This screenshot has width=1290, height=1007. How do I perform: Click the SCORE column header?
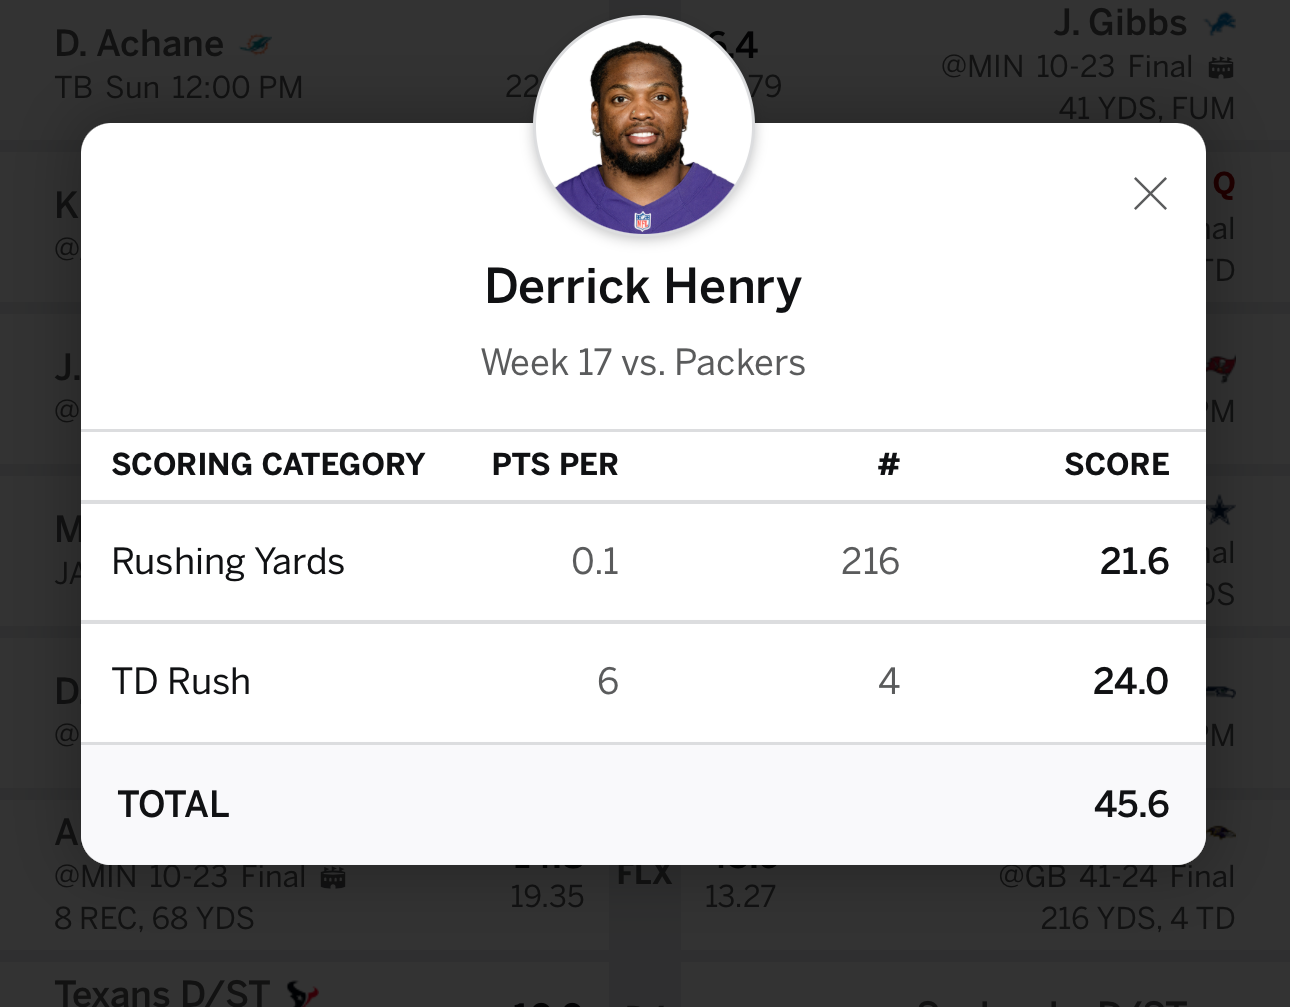1116,465
